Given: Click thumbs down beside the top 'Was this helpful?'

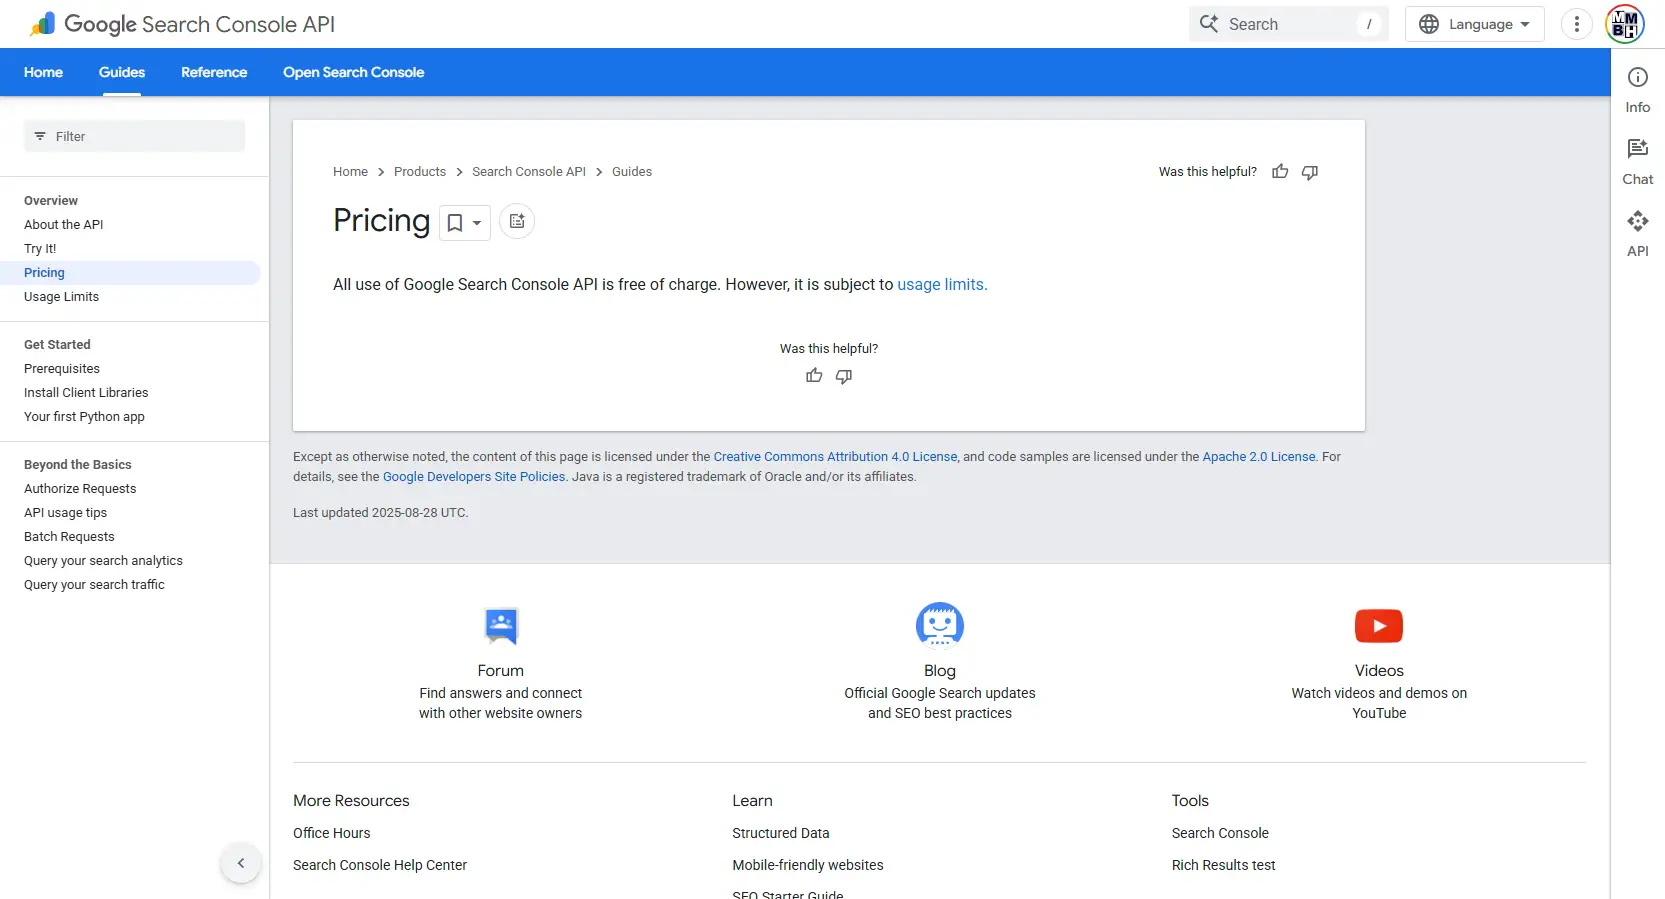Looking at the screenshot, I should [x=1310, y=172].
